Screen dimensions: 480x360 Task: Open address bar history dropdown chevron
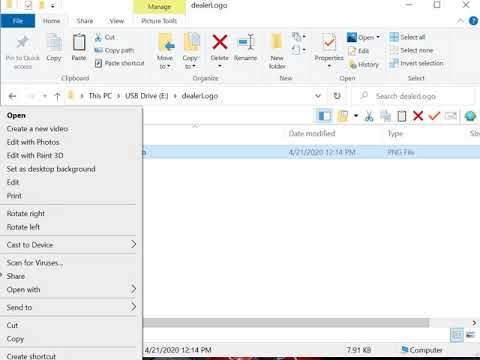318,96
